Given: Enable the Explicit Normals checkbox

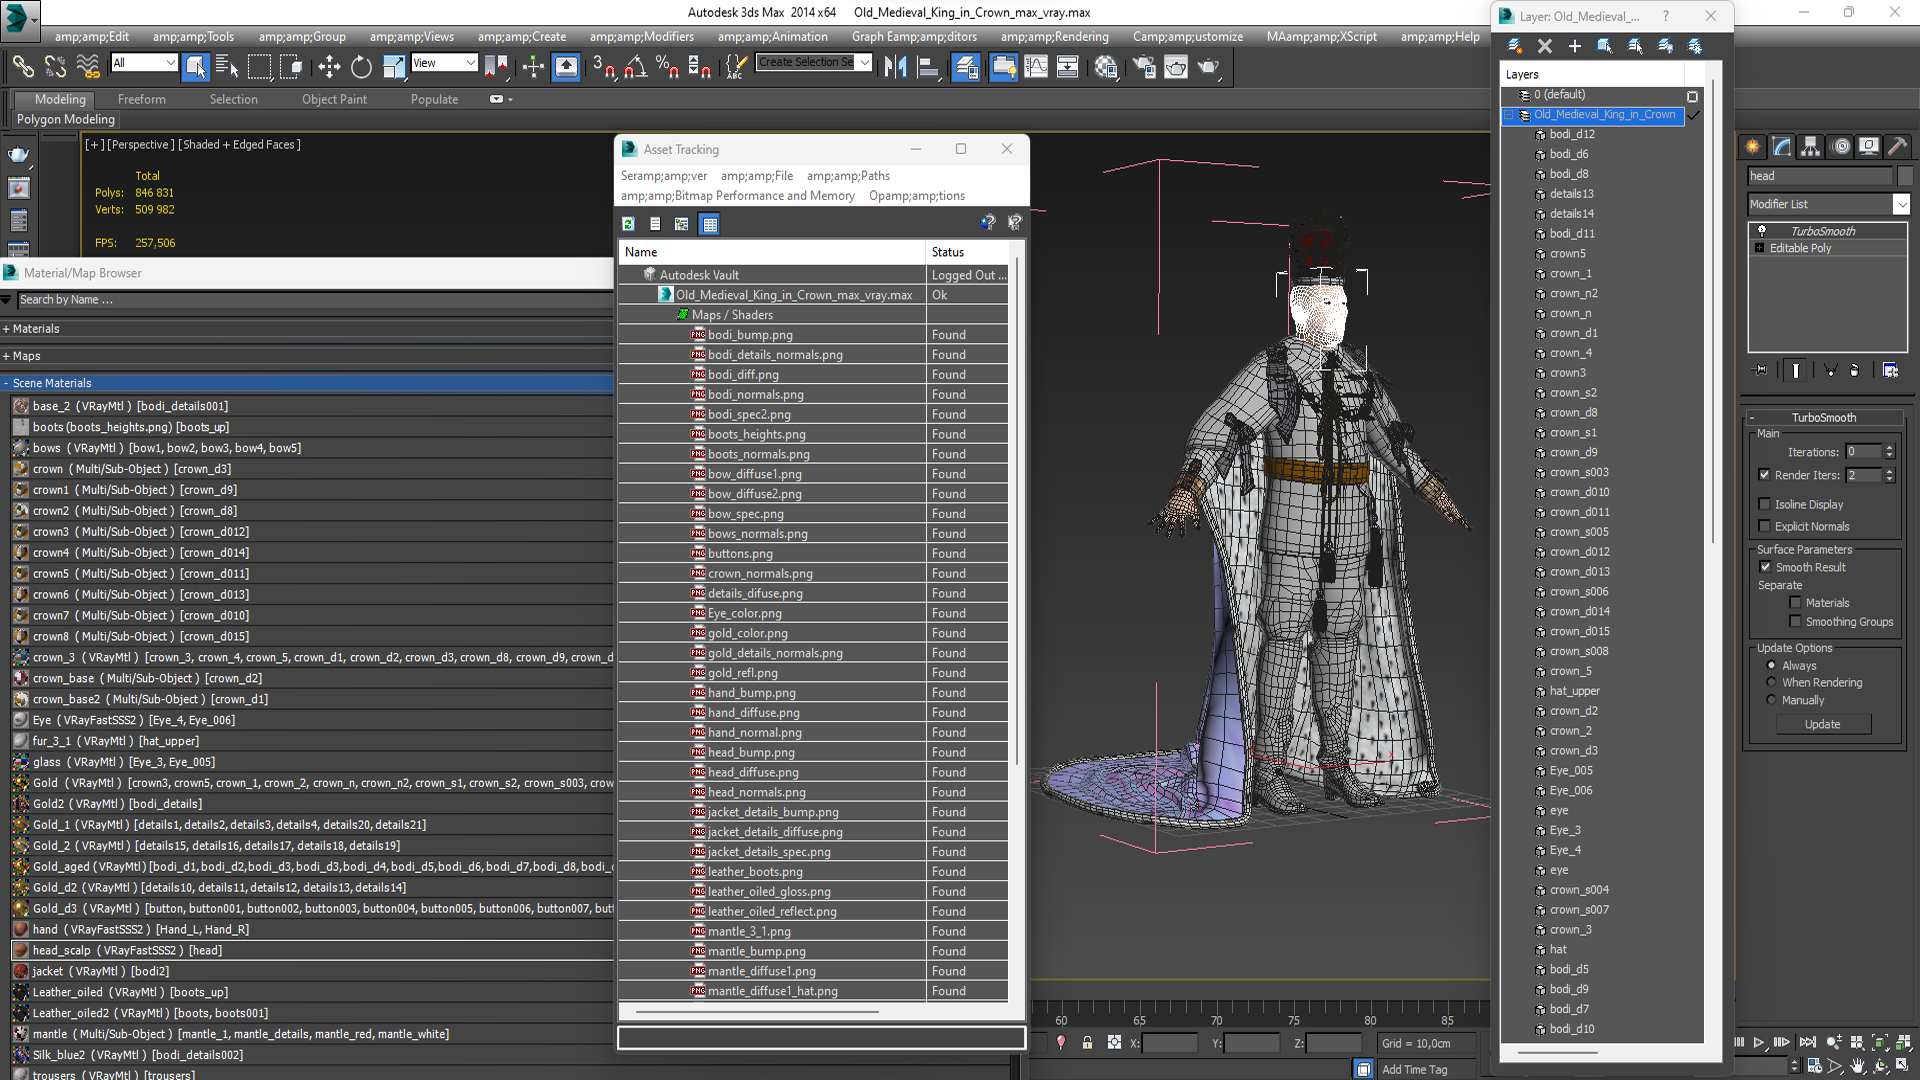Looking at the screenshot, I should pos(1764,526).
